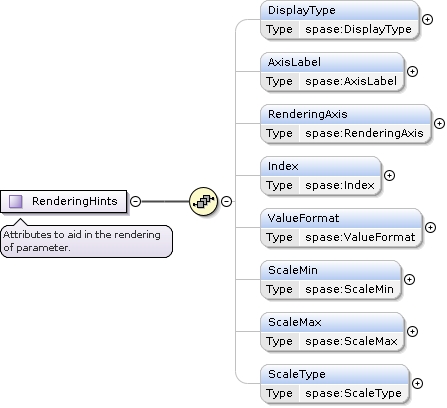Select the RenderingHints label
This screenshot has width=447, height=408.
tap(75, 201)
